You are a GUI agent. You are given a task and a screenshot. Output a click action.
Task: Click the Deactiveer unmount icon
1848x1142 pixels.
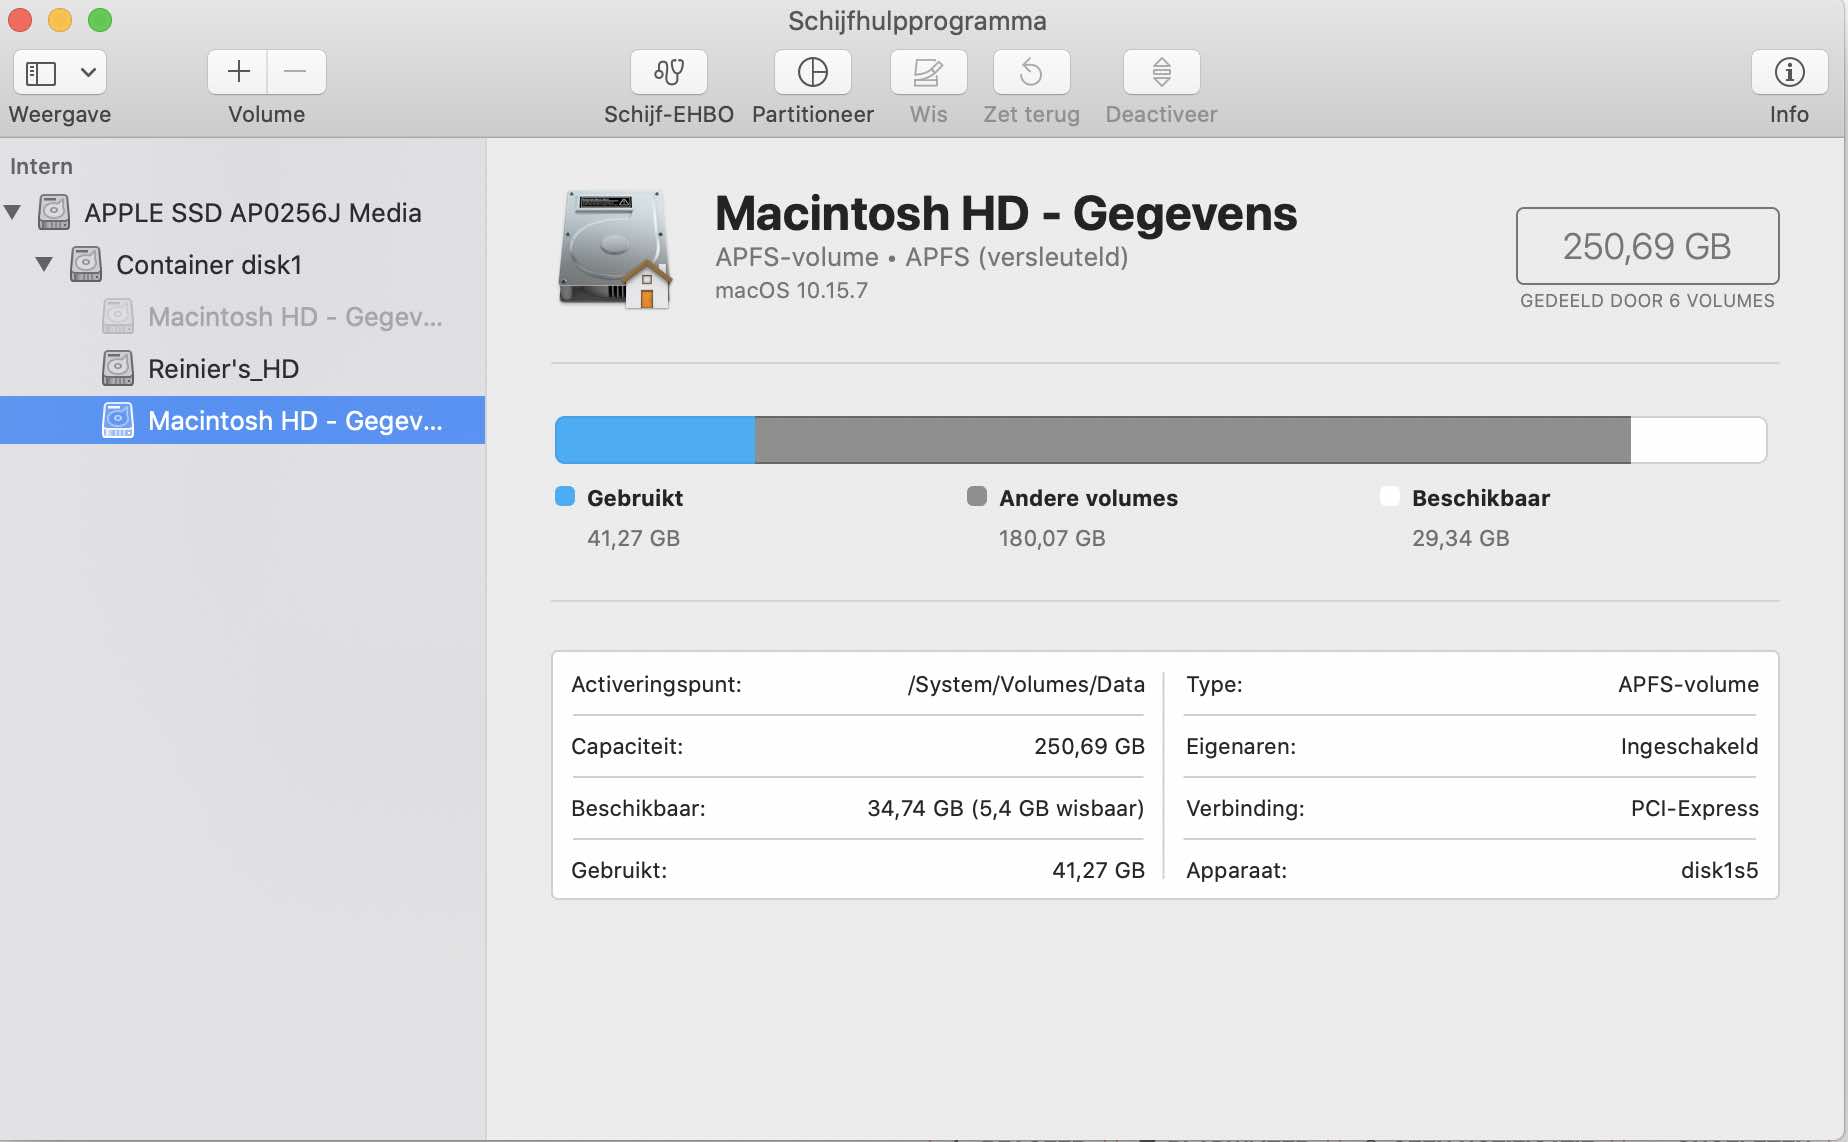point(1161,72)
